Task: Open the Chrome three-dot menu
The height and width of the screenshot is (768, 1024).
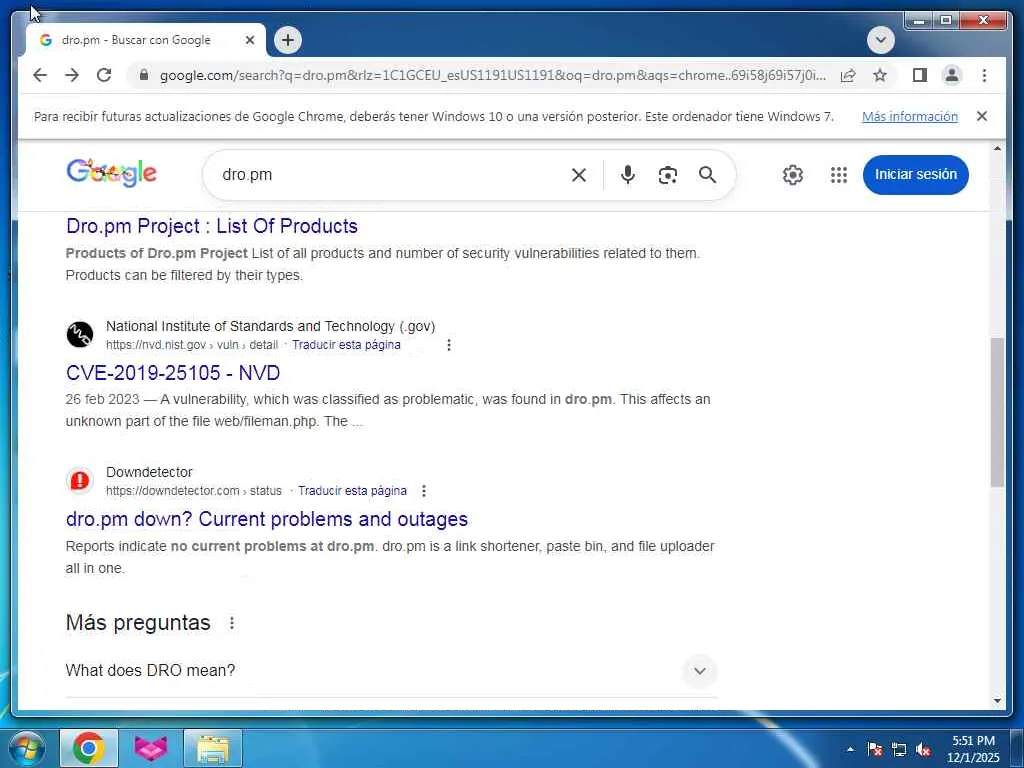Action: pos(984,75)
